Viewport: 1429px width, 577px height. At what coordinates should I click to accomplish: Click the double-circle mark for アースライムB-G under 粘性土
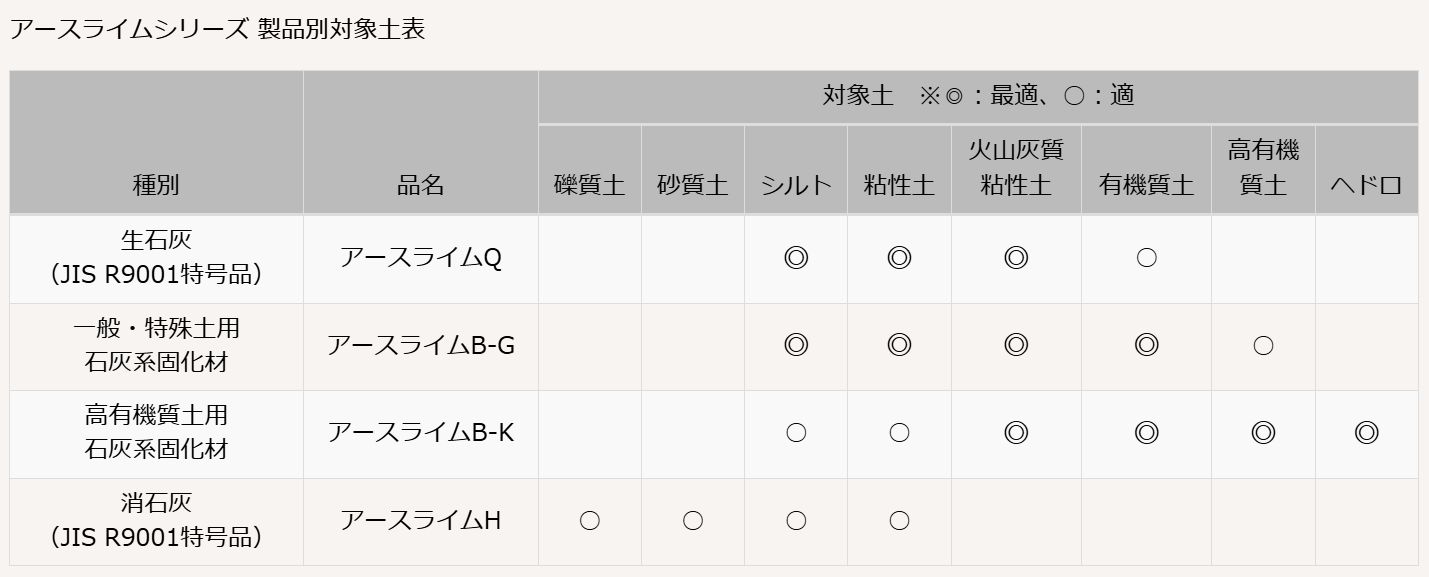[x=899, y=346]
